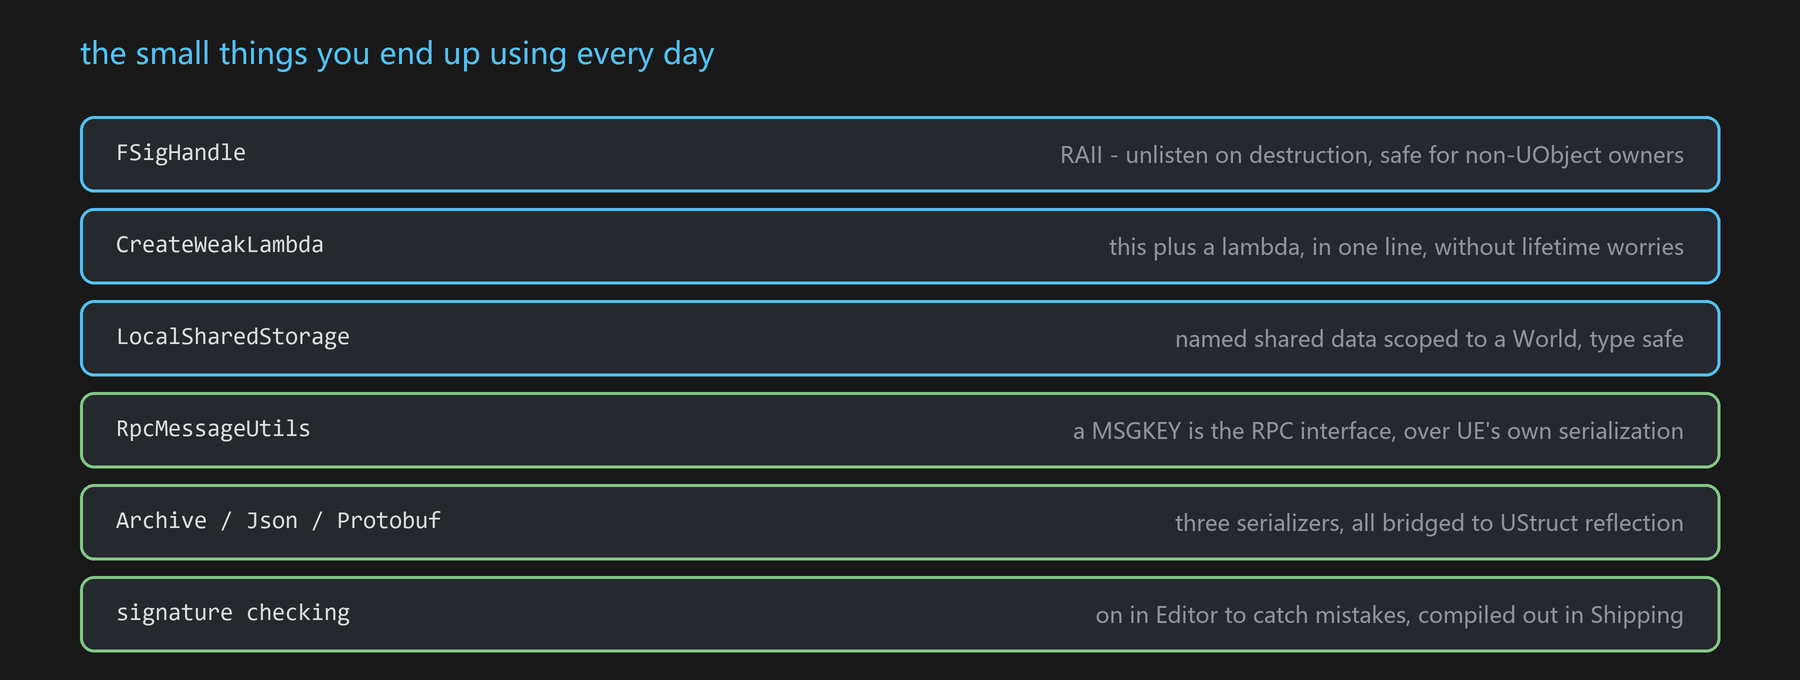Click the compiled out in Shipping description

[1389, 615]
